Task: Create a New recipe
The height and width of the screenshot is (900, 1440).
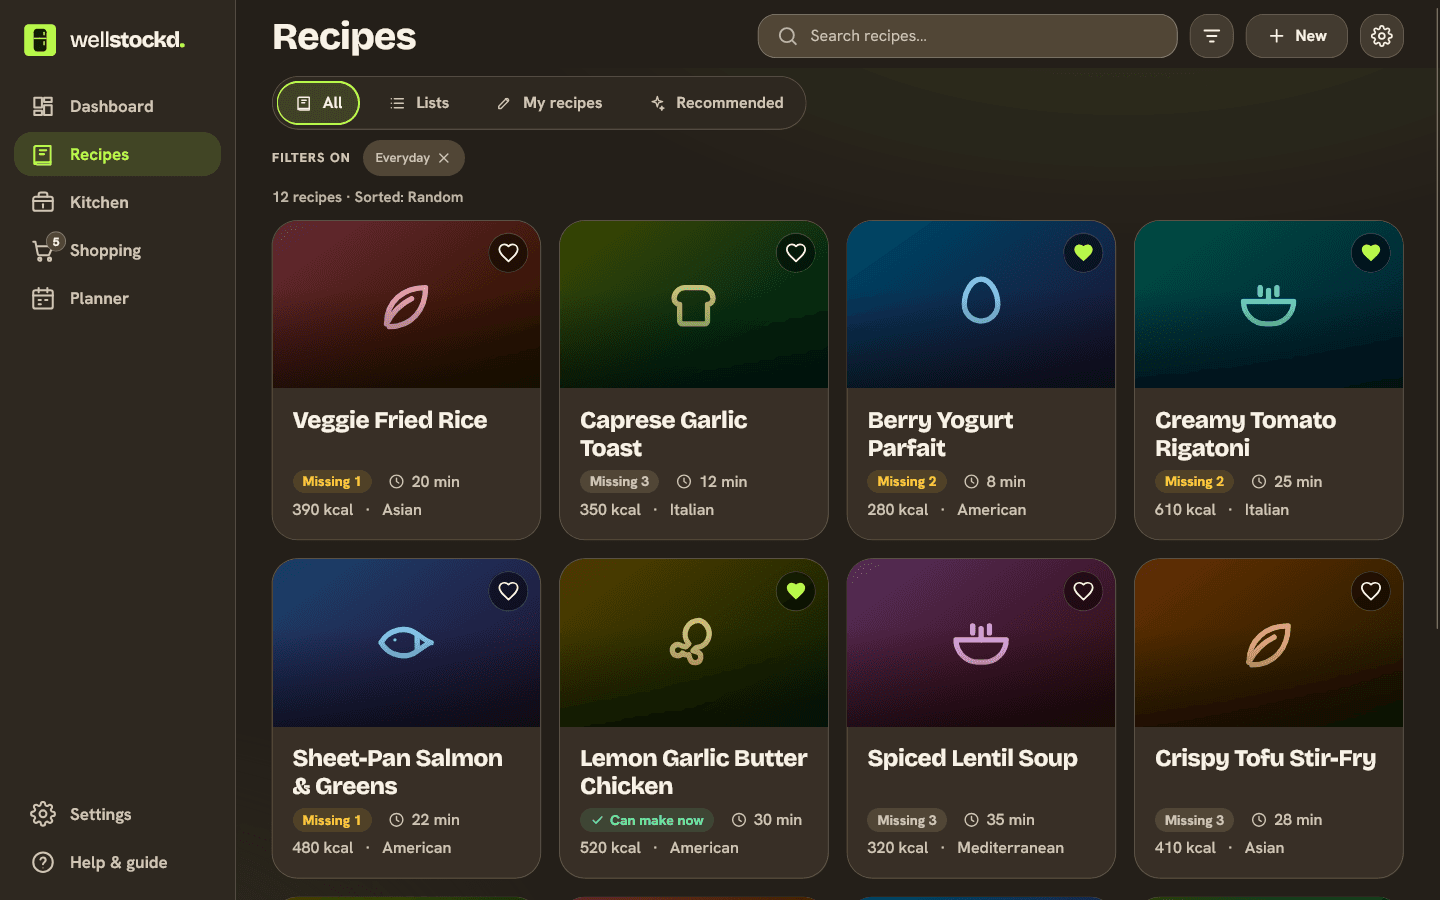Action: (1297, 36)
